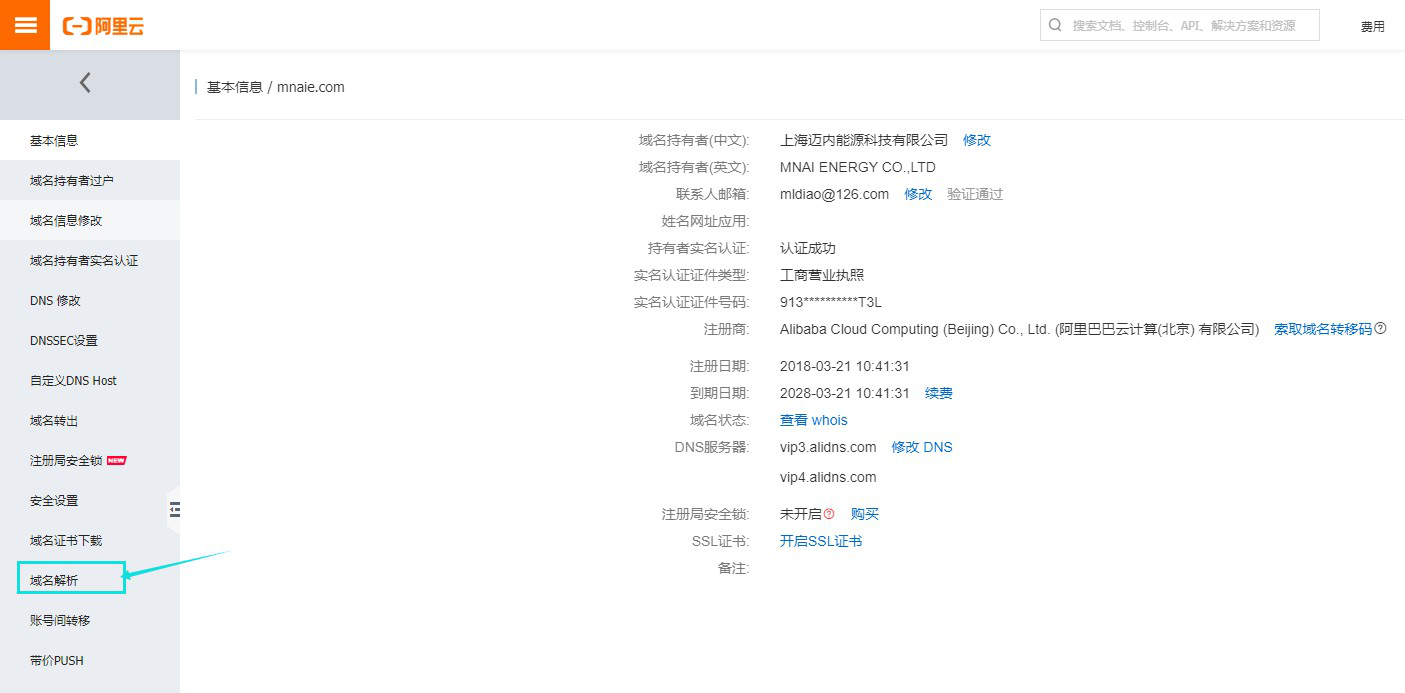1405x693 pixels.
Task: Click vip3.alidns.com DNS server
Action: click(x=828, y=447)
